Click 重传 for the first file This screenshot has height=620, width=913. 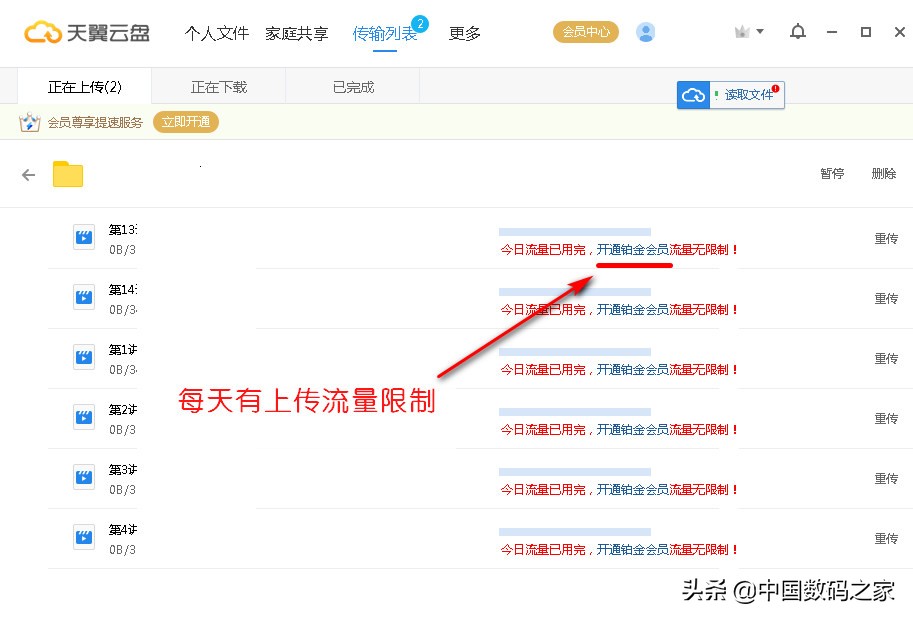coord(884,238)
